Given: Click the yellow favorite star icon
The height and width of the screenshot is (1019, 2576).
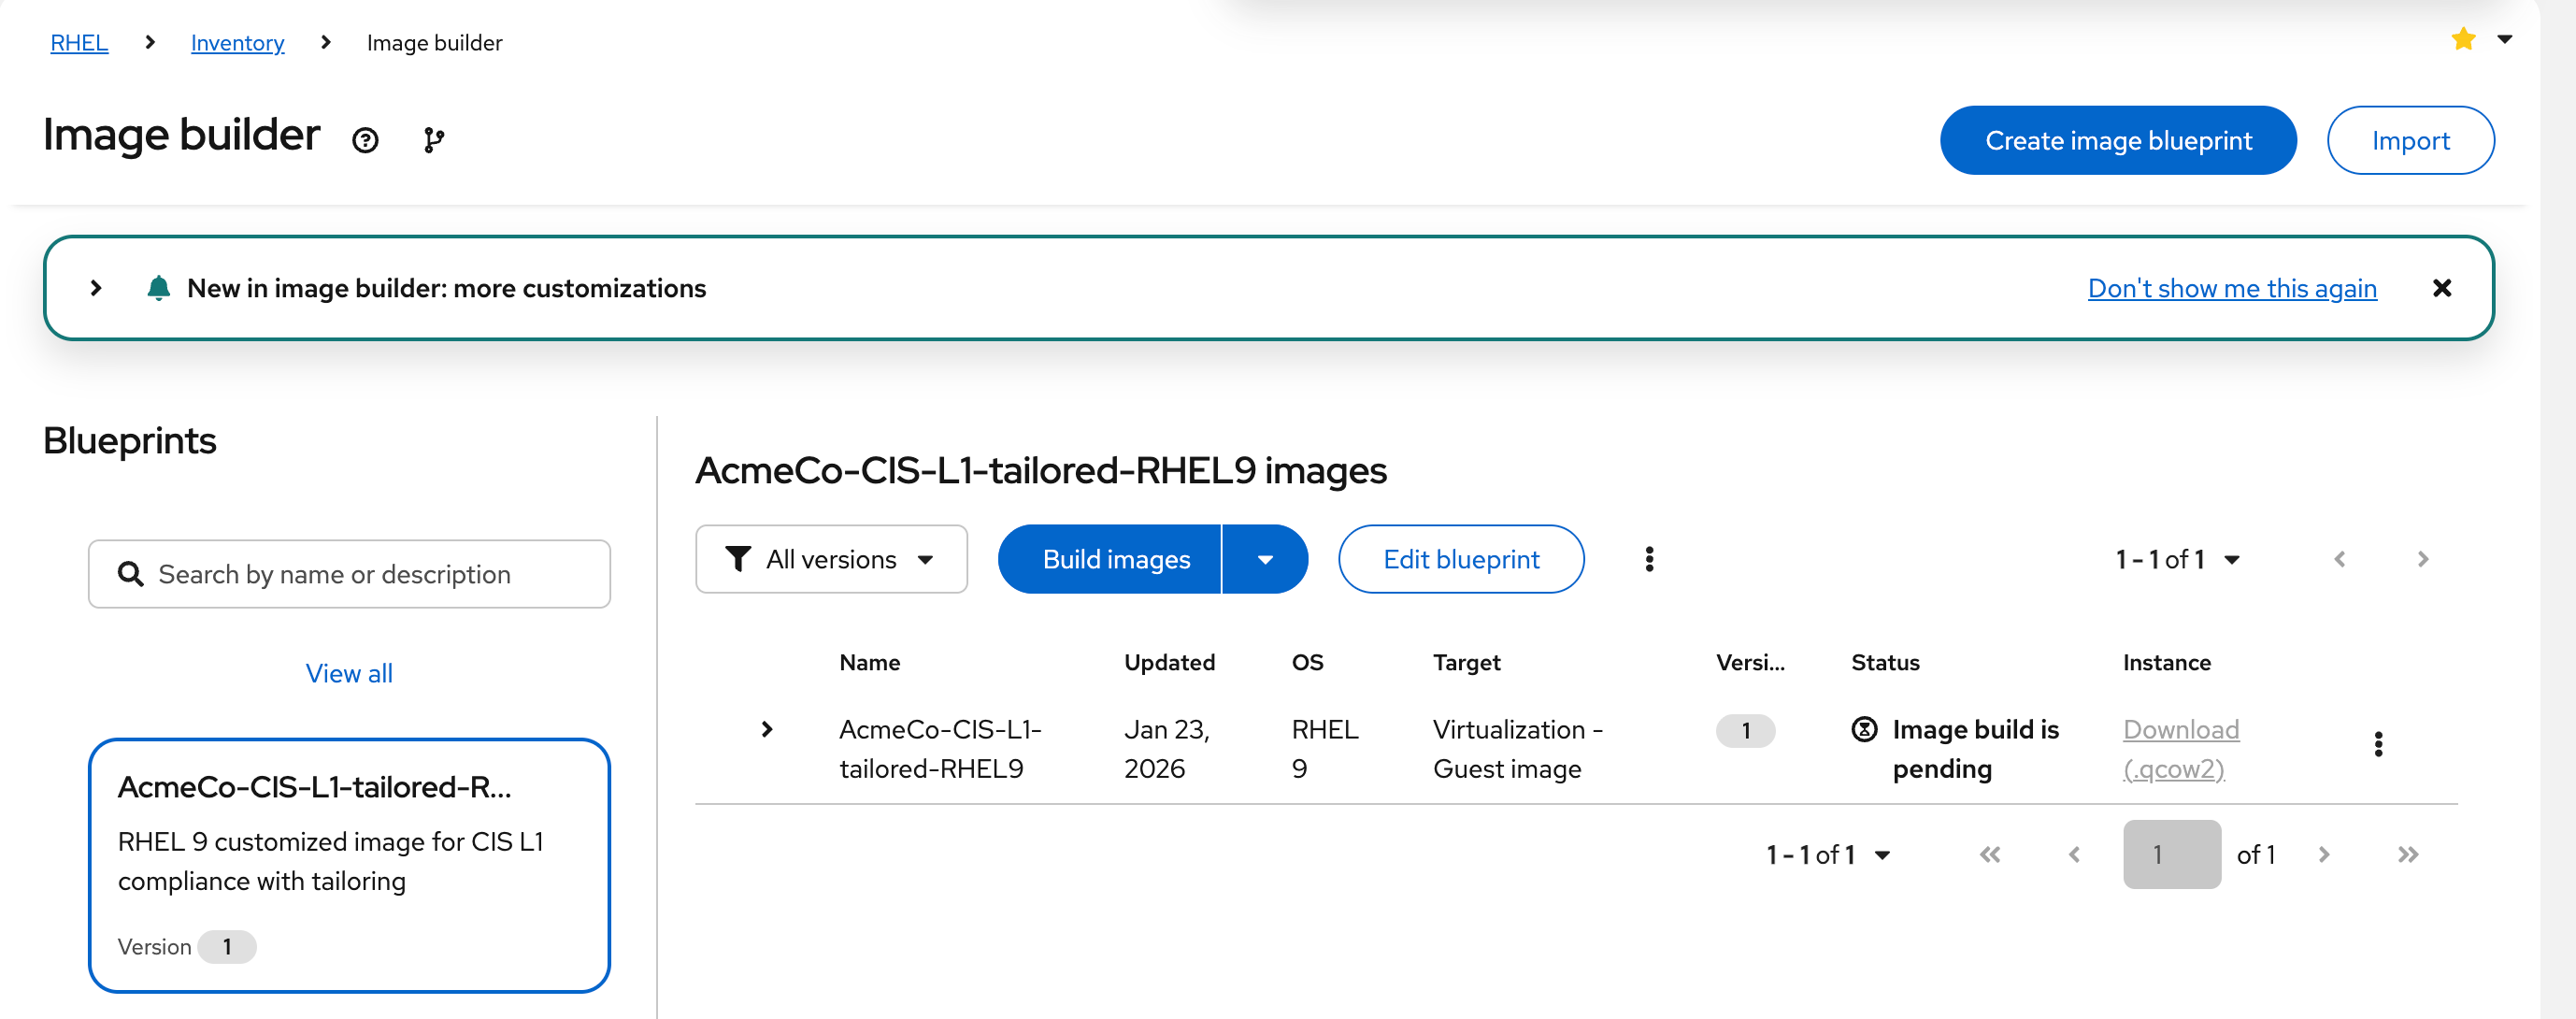Looking at the screenshot, I should 2463,39.
